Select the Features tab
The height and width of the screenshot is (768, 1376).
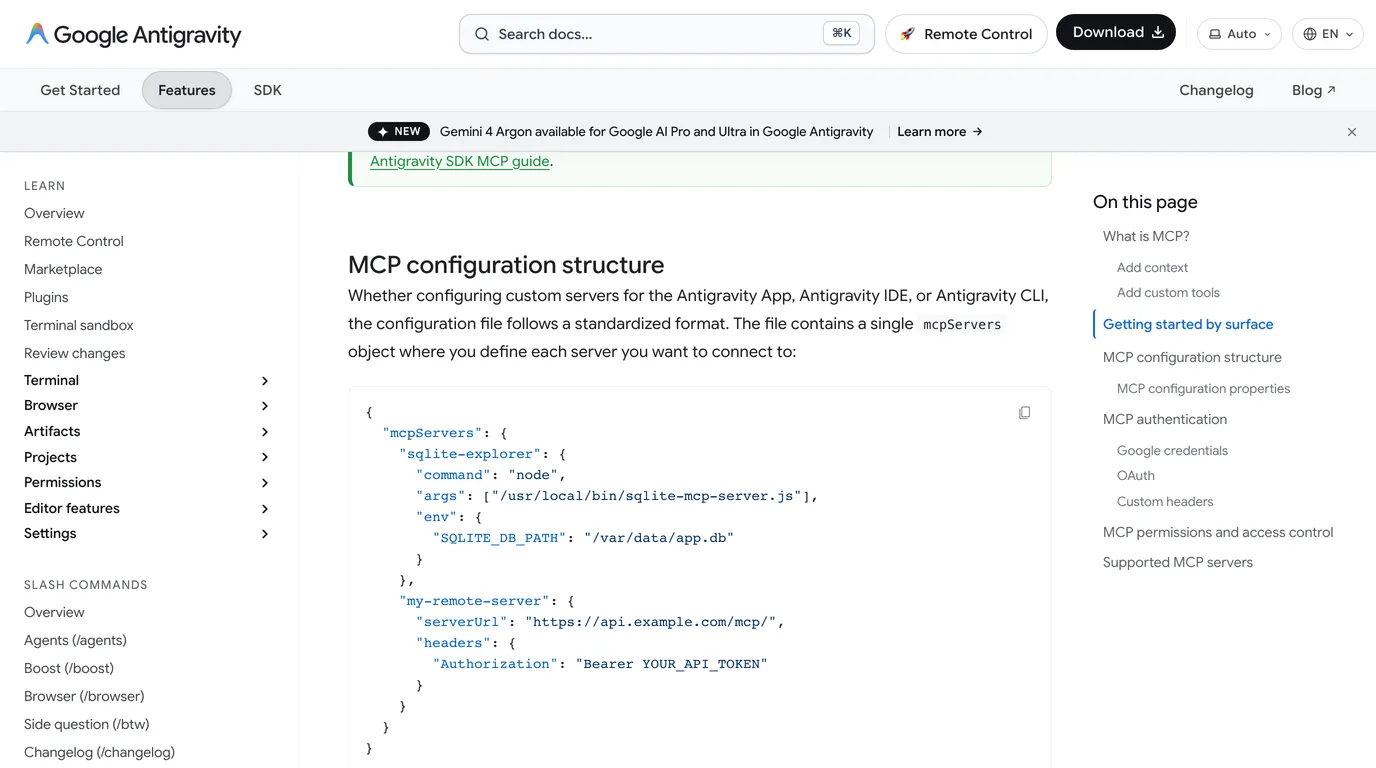click(187, 90)
